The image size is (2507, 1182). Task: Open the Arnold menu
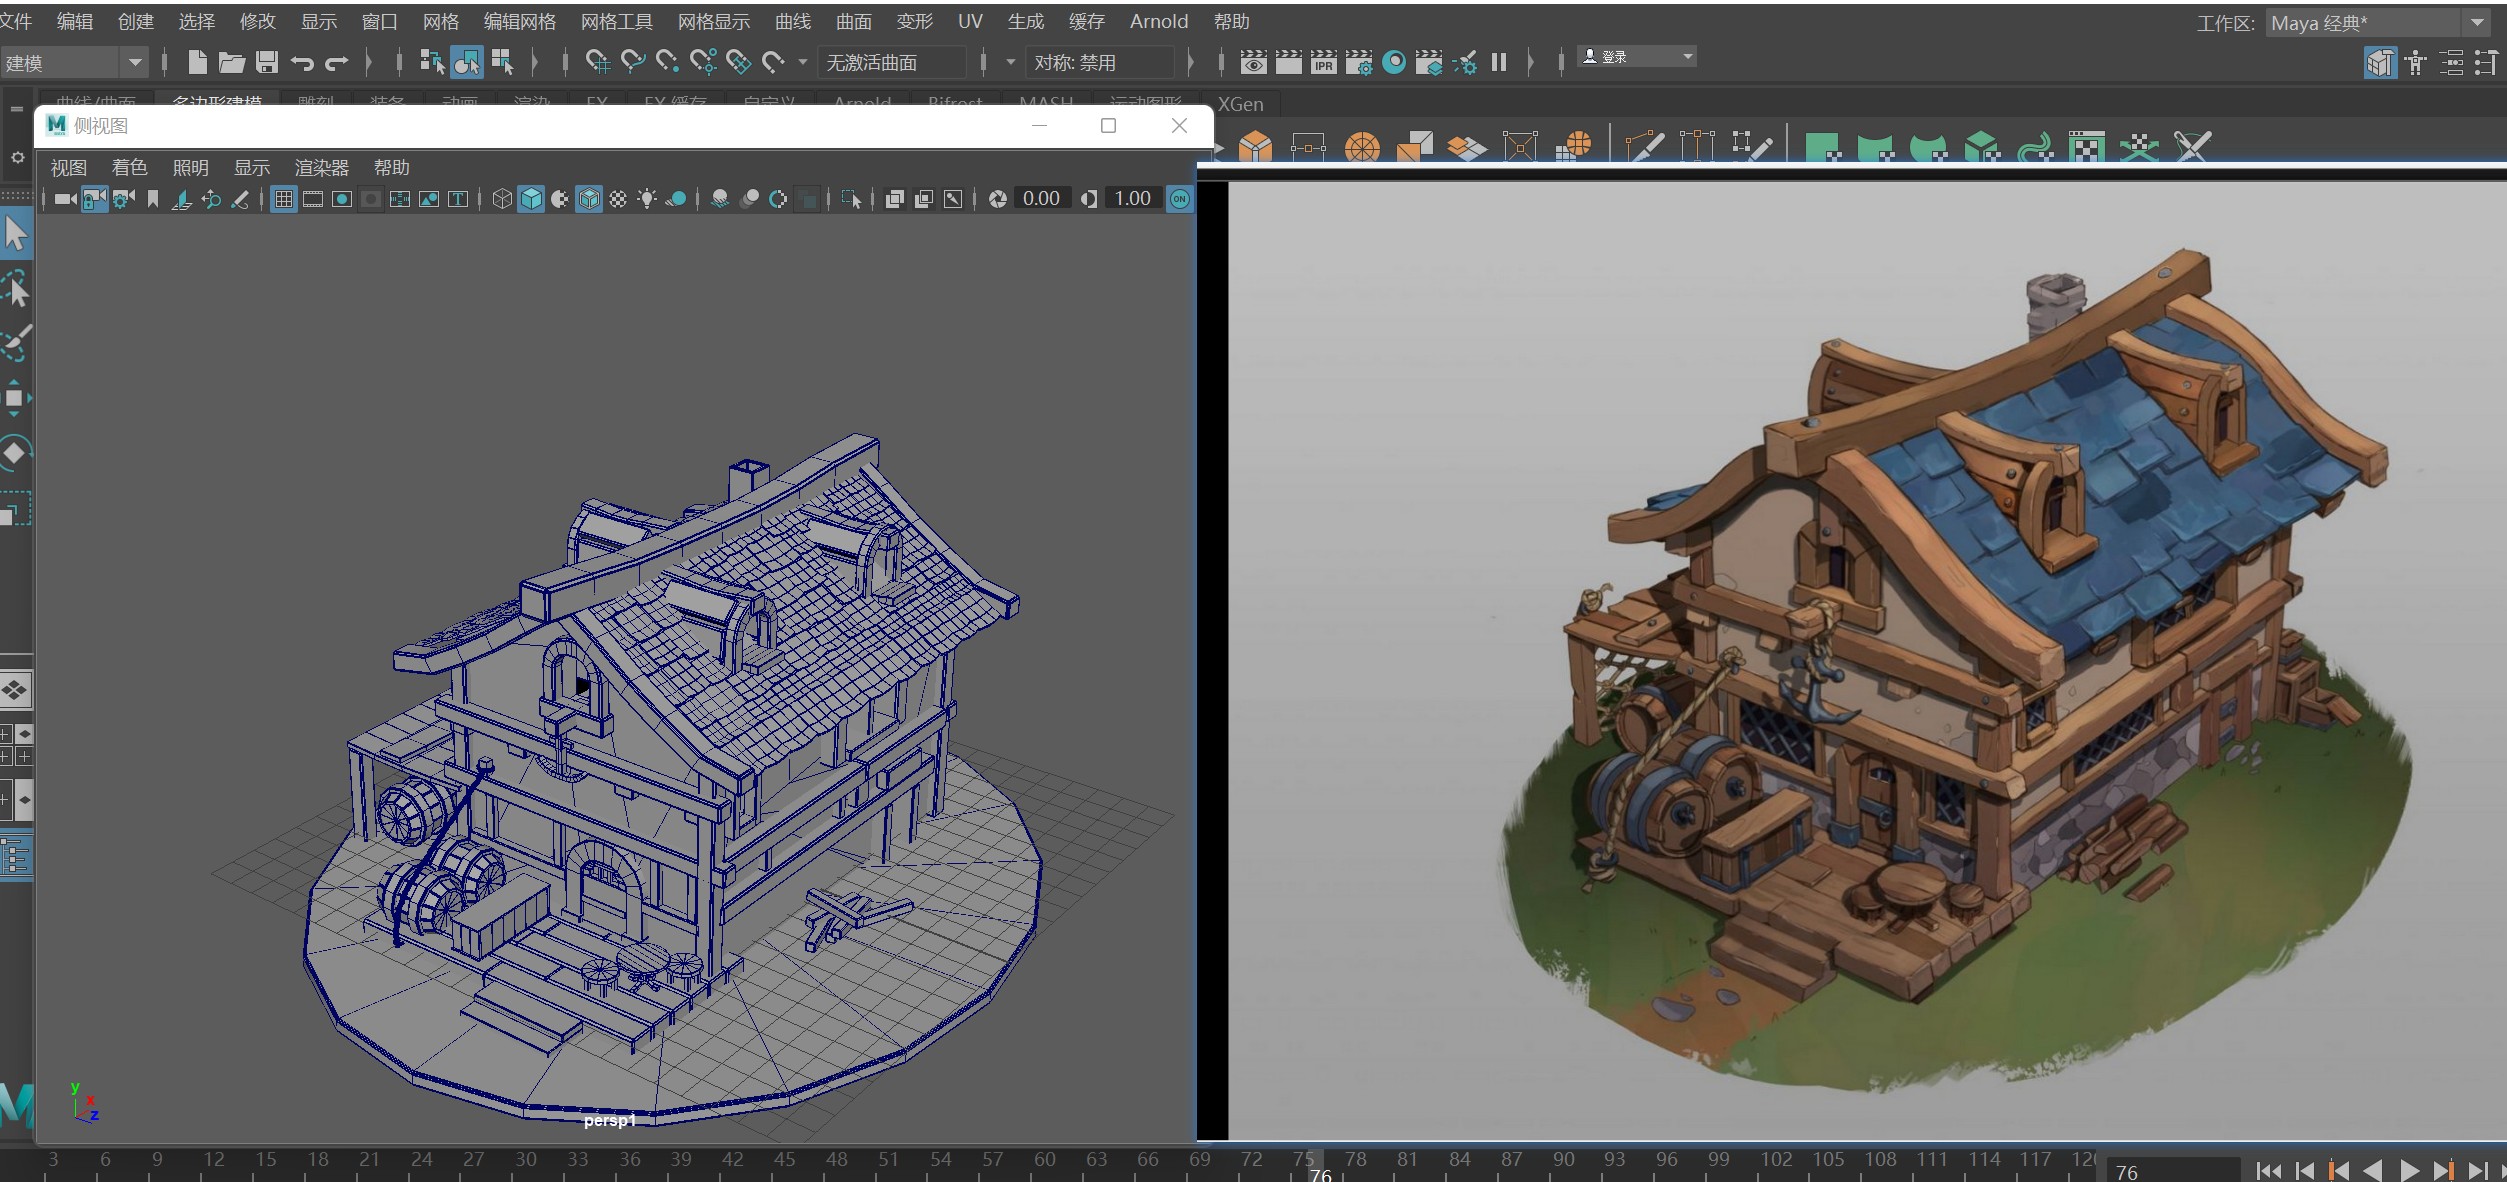click(x=1159, y=22)
